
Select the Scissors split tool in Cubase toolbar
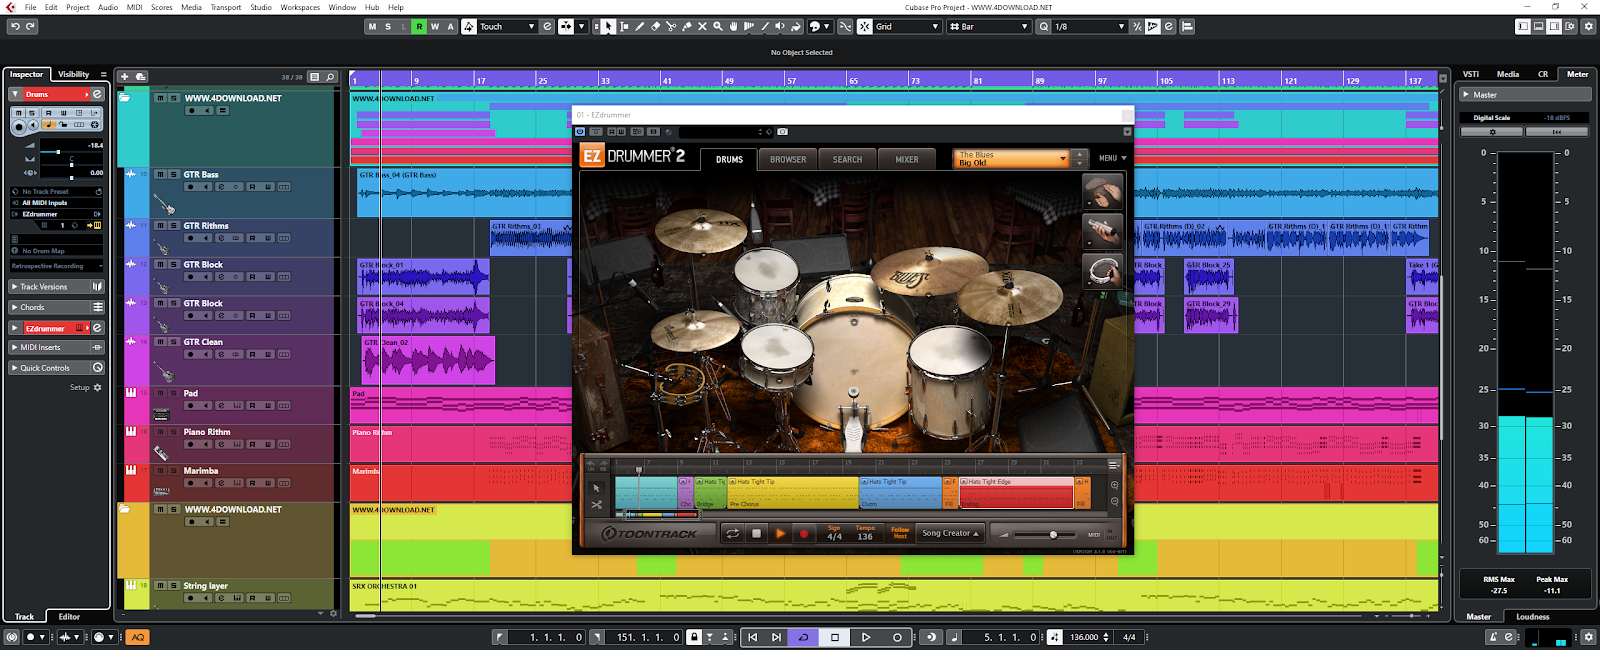pyautogui.click(x=671, y=27)
